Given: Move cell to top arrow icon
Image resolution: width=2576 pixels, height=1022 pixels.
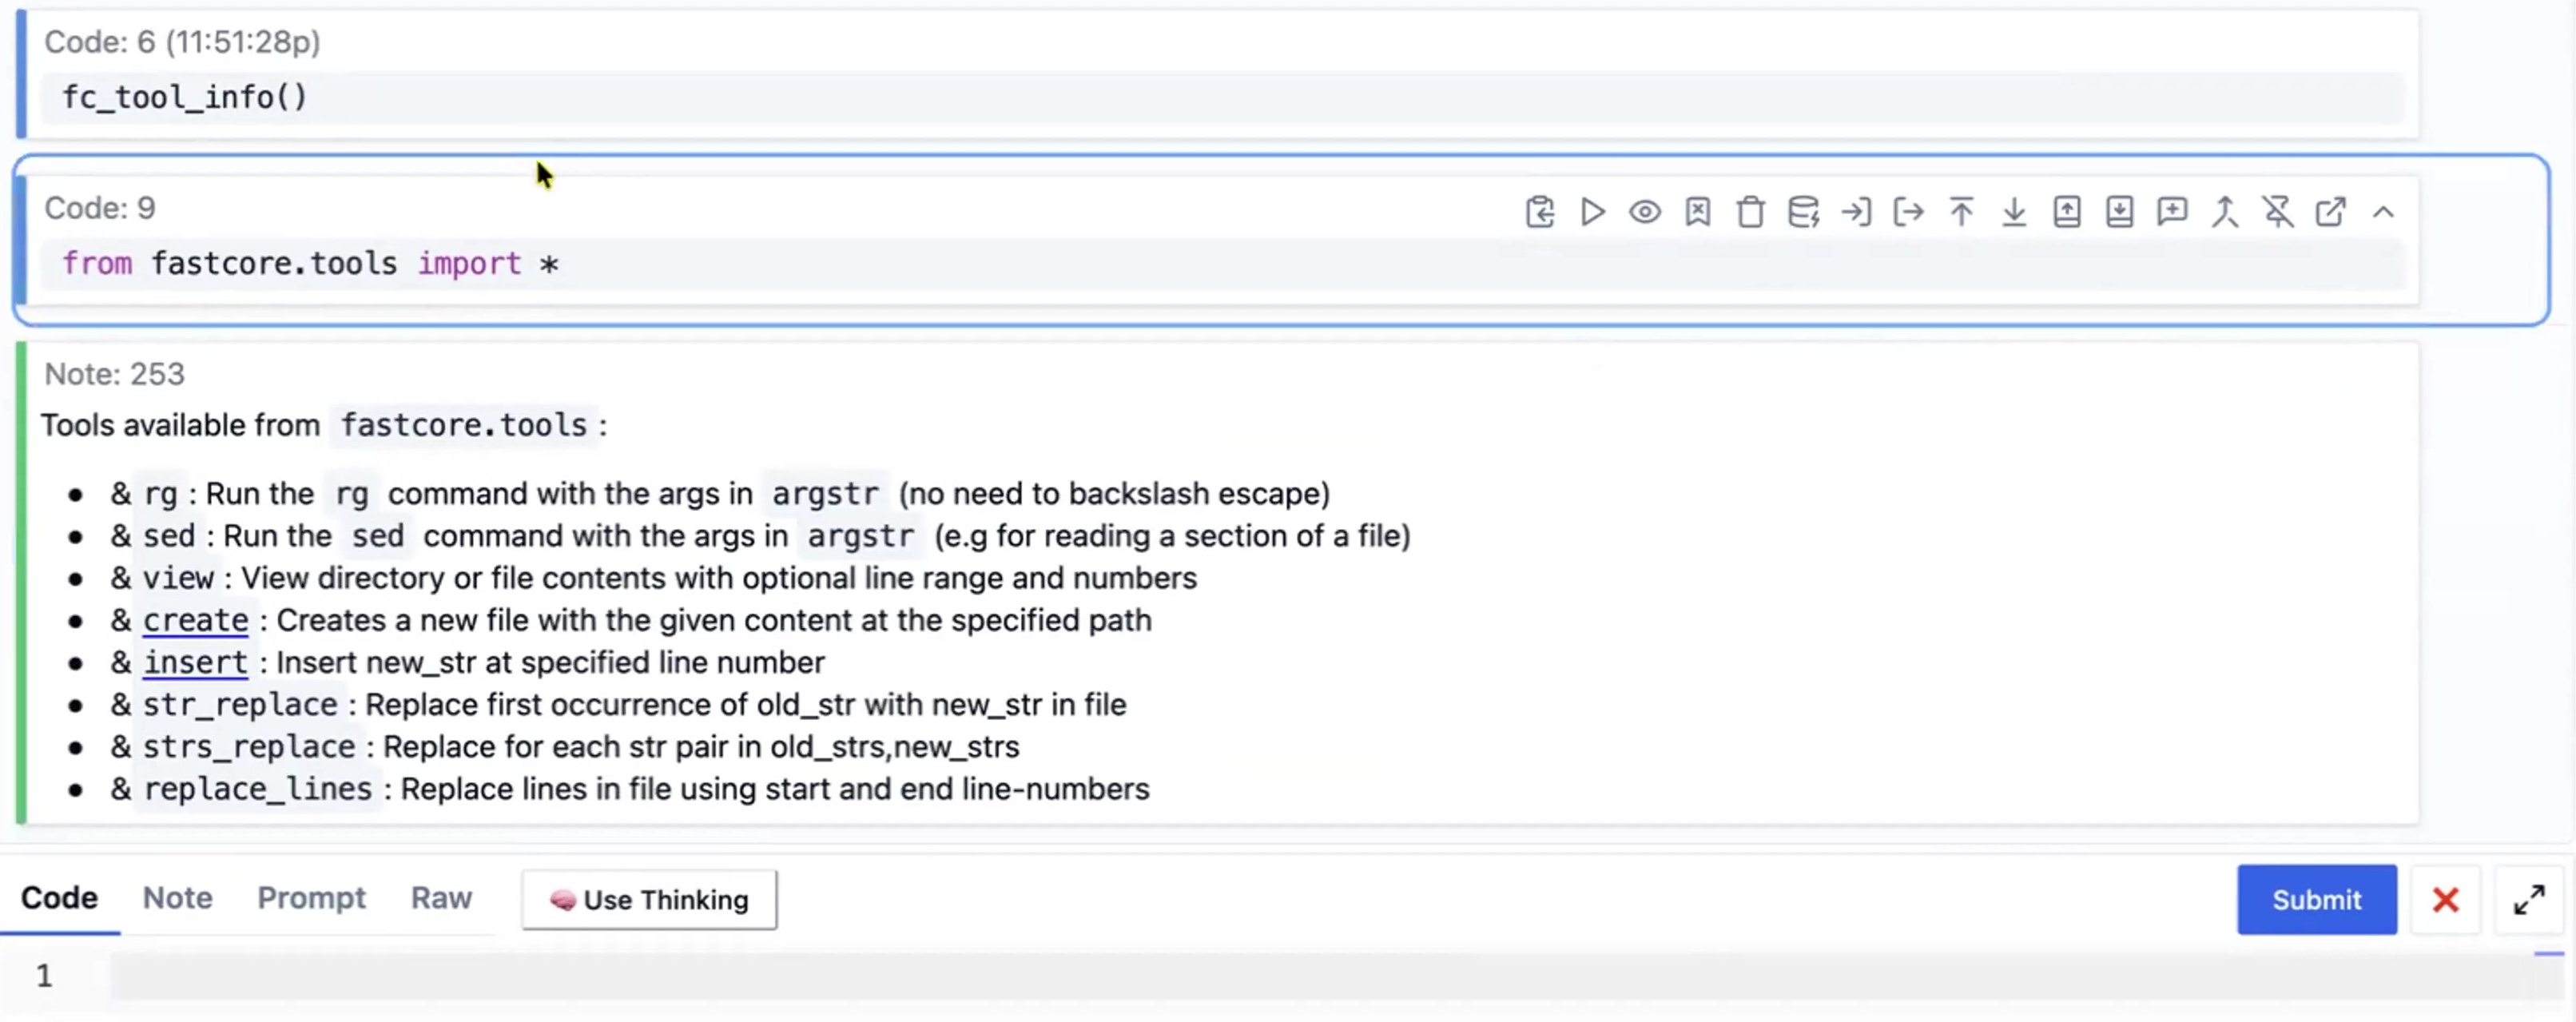Looking at the screenshot, I should [x=1961, y=212].
